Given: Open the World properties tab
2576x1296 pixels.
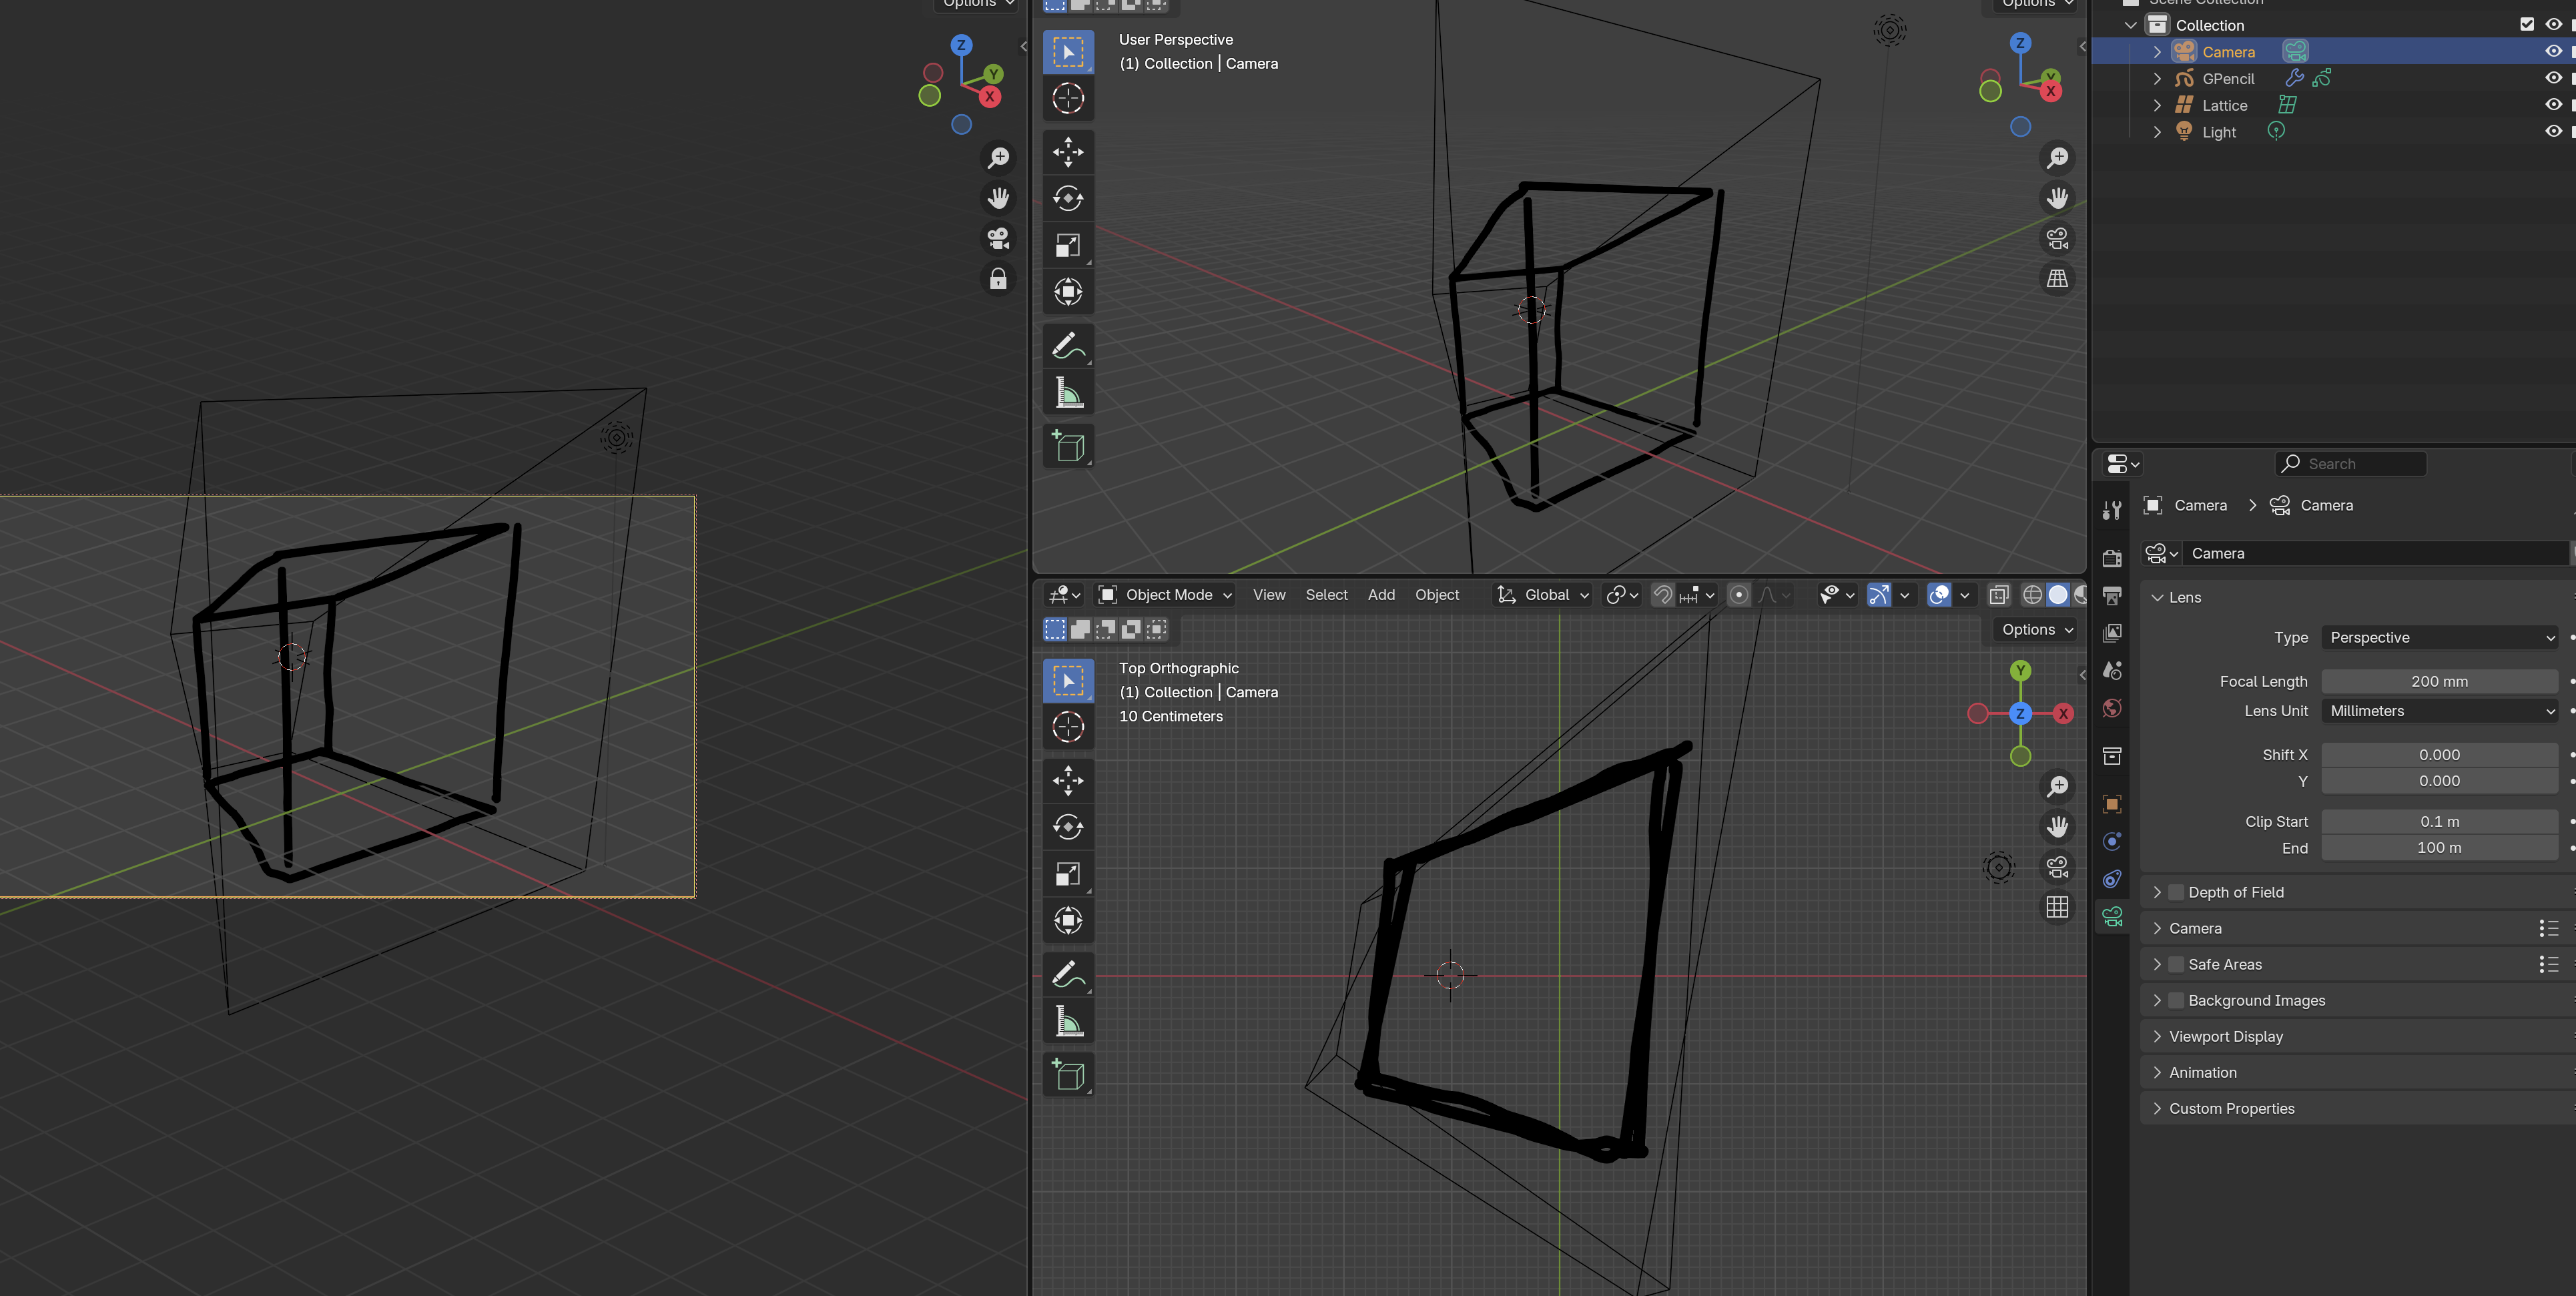Looking at the screenshot, I should pos(2112,708).
